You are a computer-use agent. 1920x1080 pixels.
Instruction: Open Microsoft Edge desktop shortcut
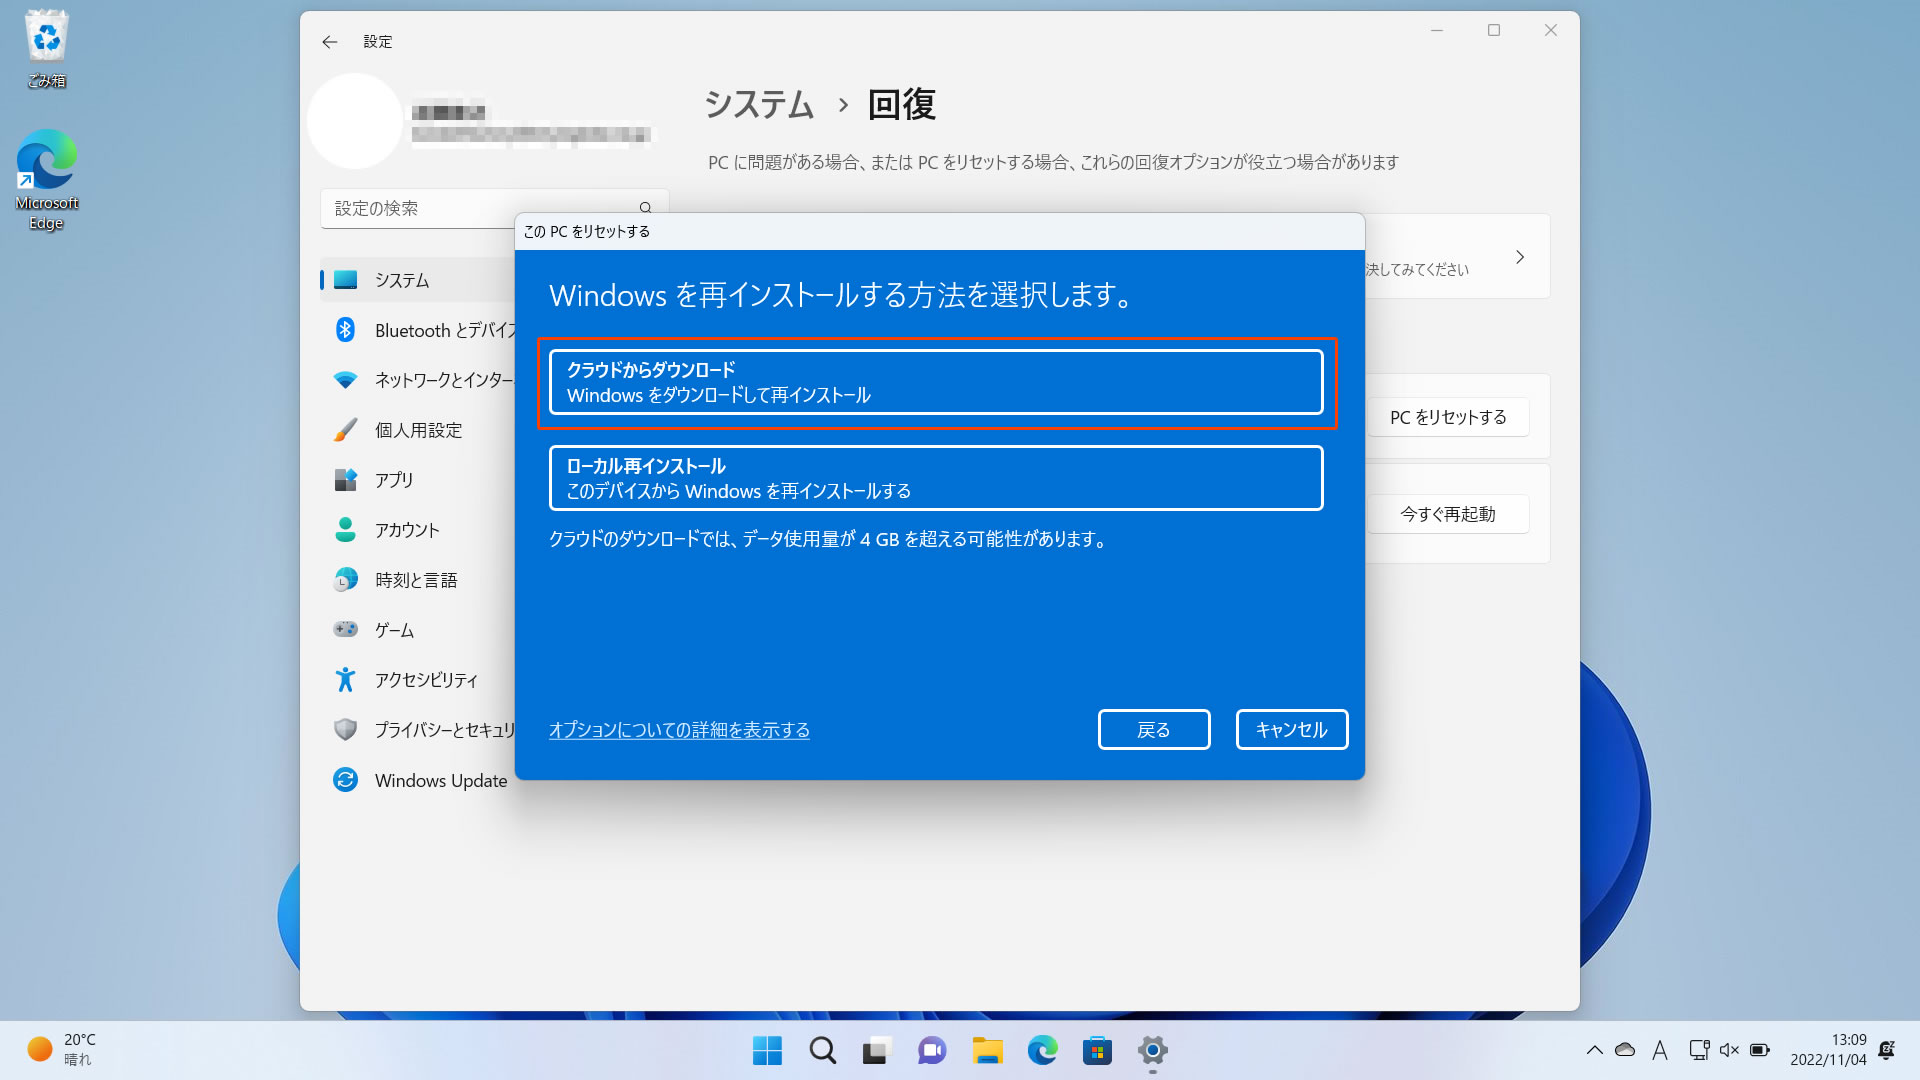click(x=46, y=180)
